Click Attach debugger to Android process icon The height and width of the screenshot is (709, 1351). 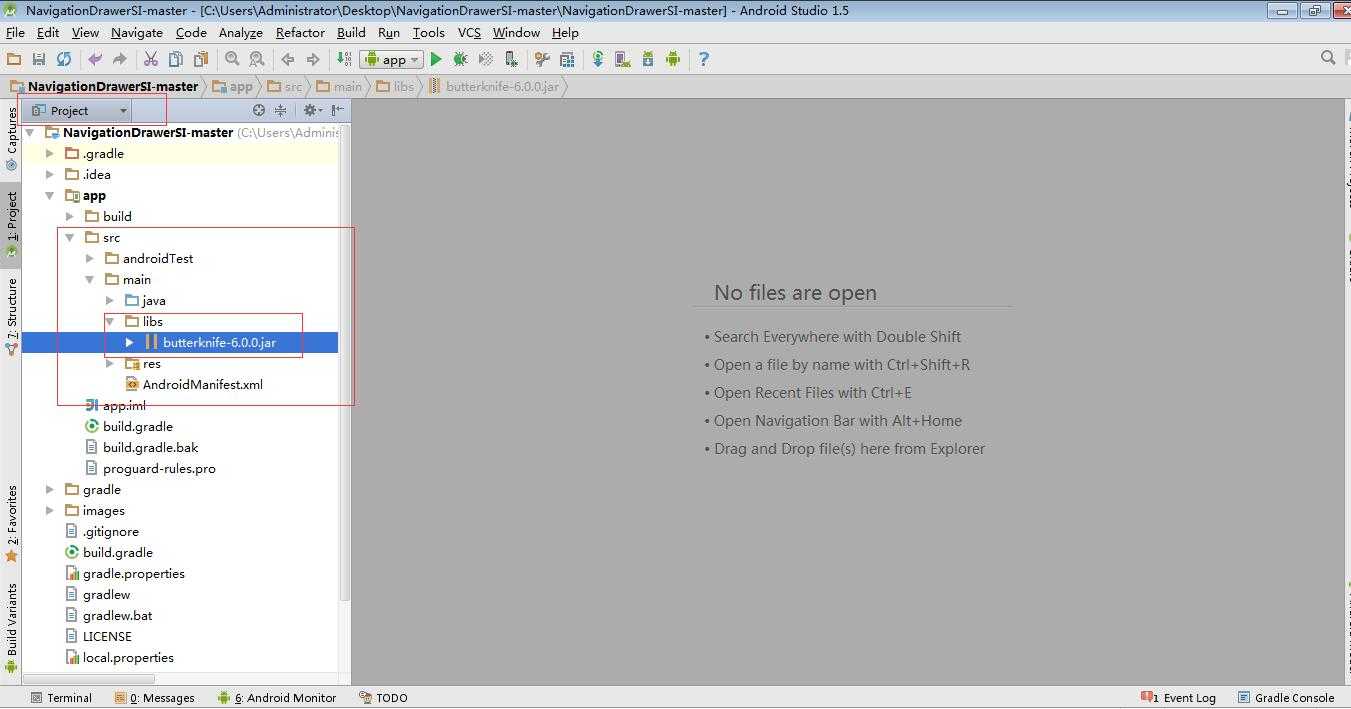pyautogui.click(x=511, y=59)
